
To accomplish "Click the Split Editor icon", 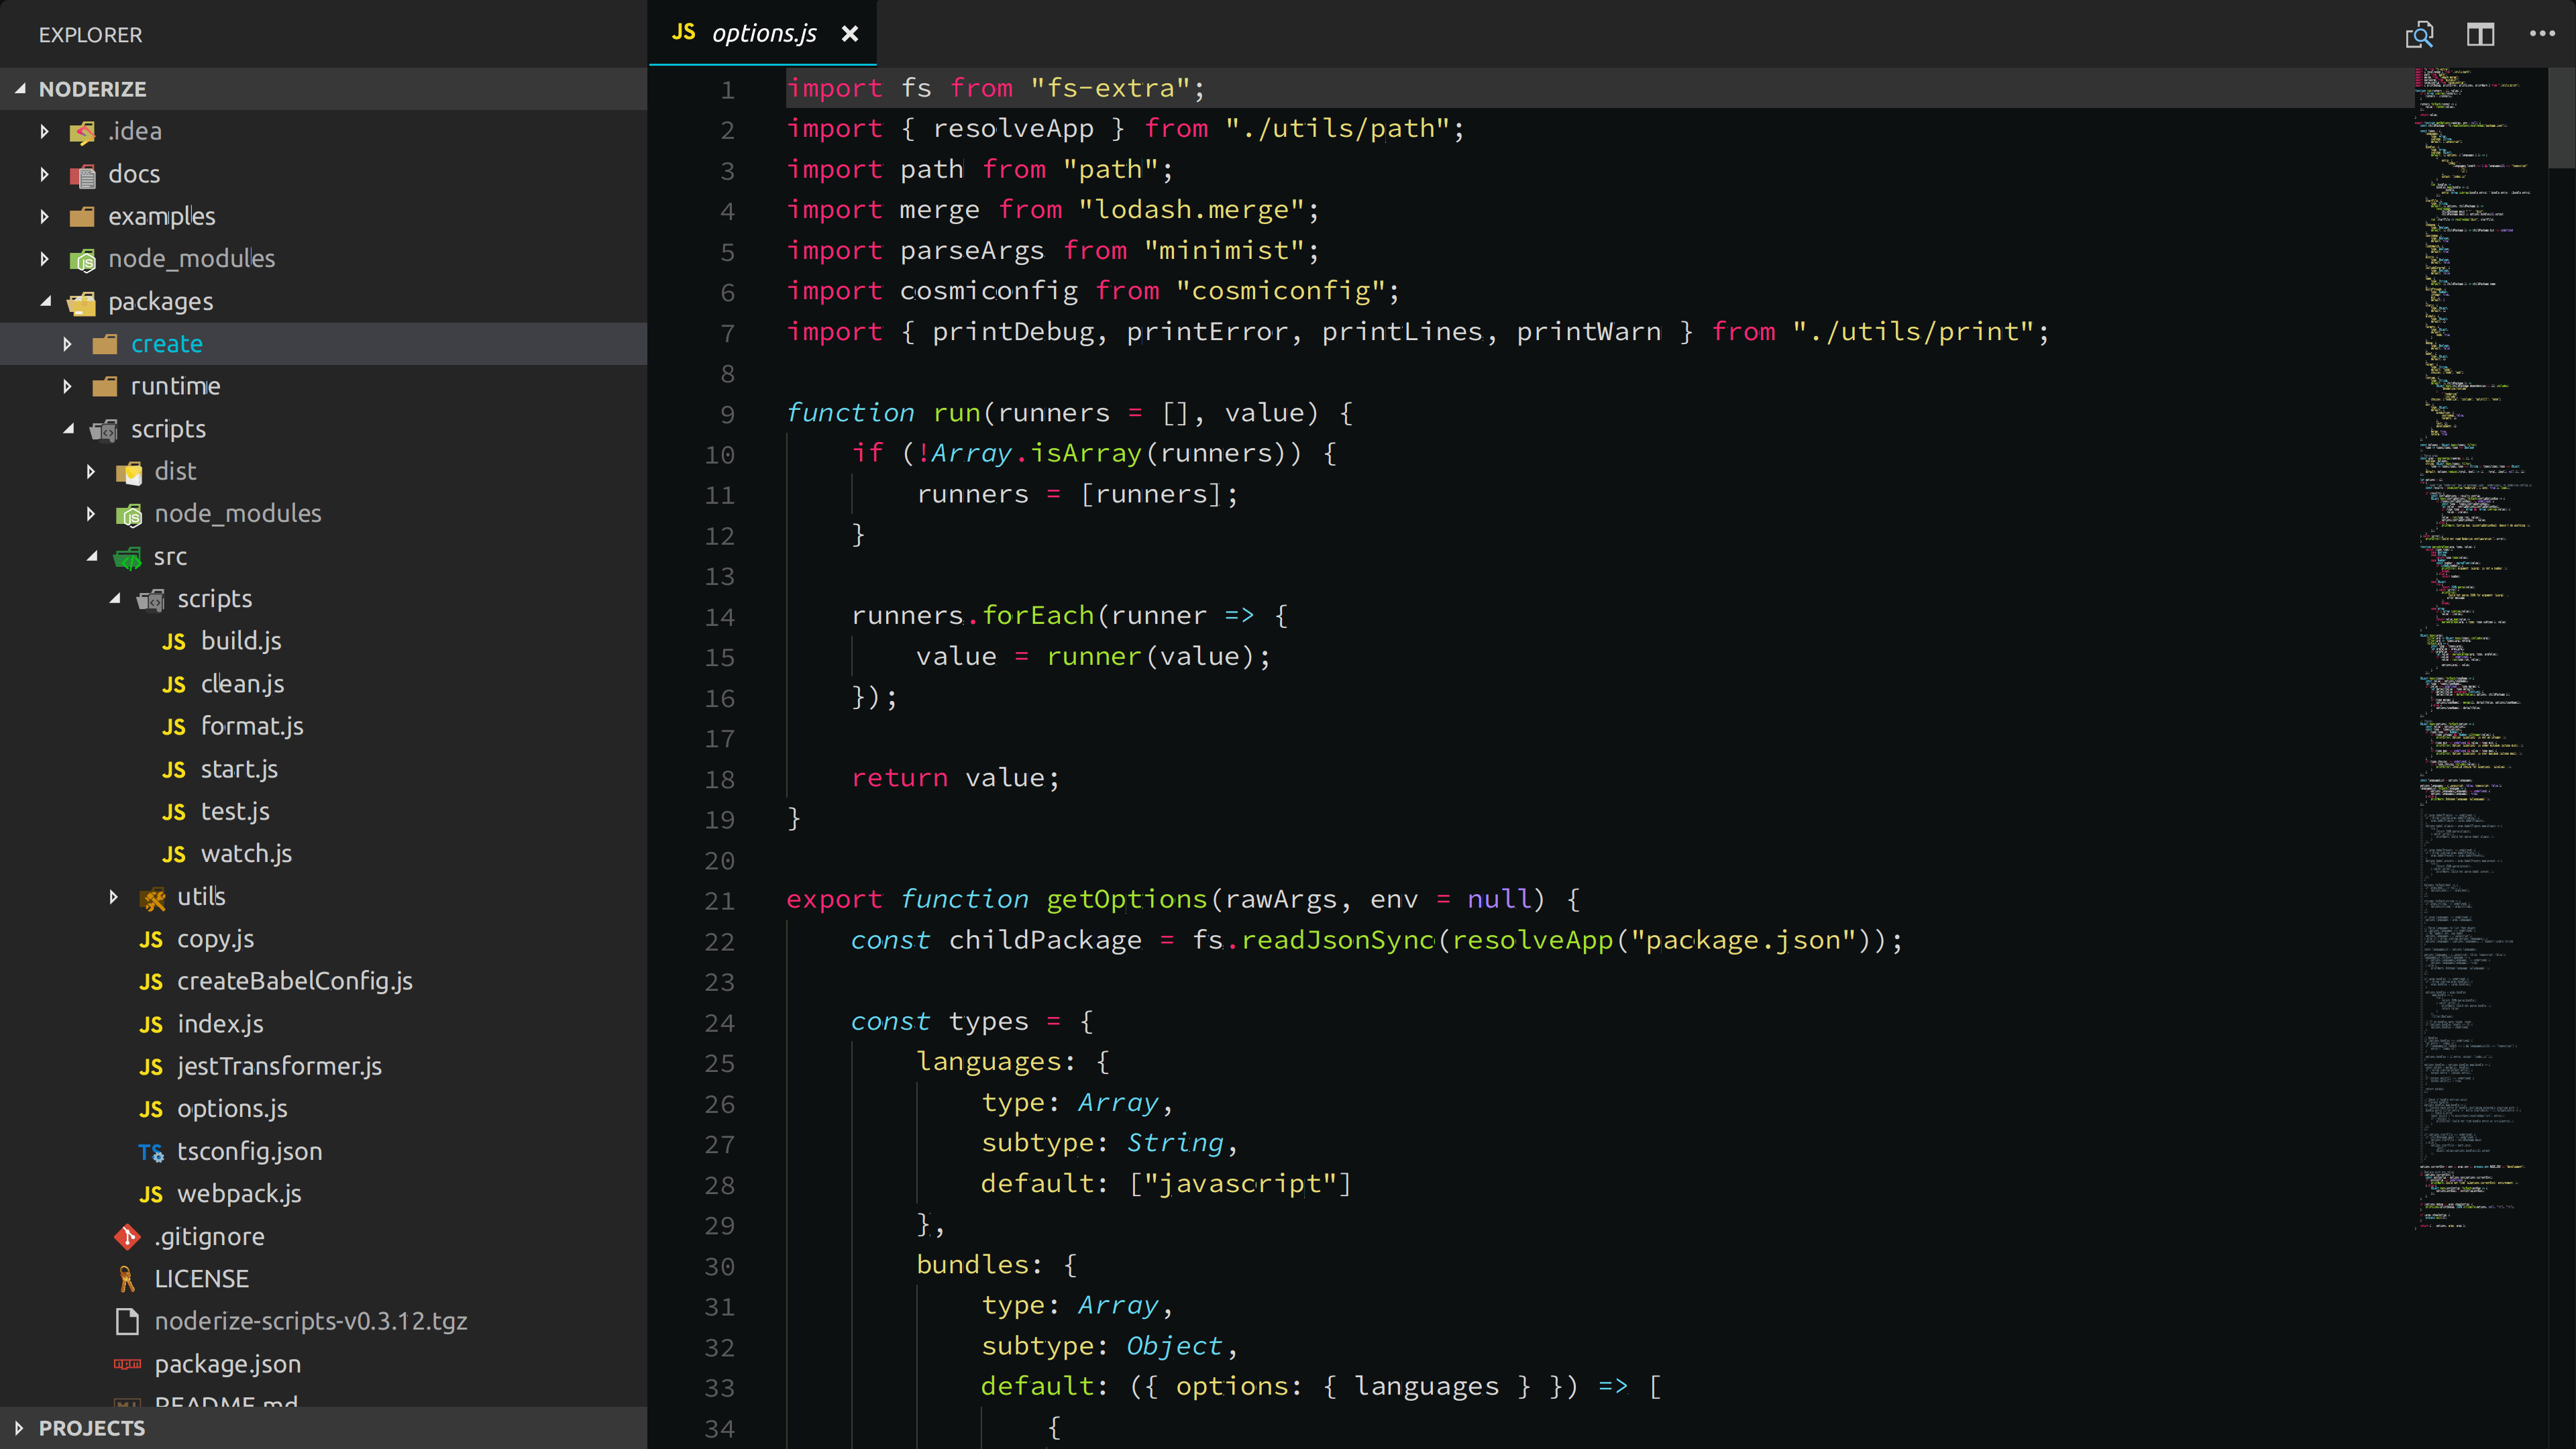I will (2480, 35).
